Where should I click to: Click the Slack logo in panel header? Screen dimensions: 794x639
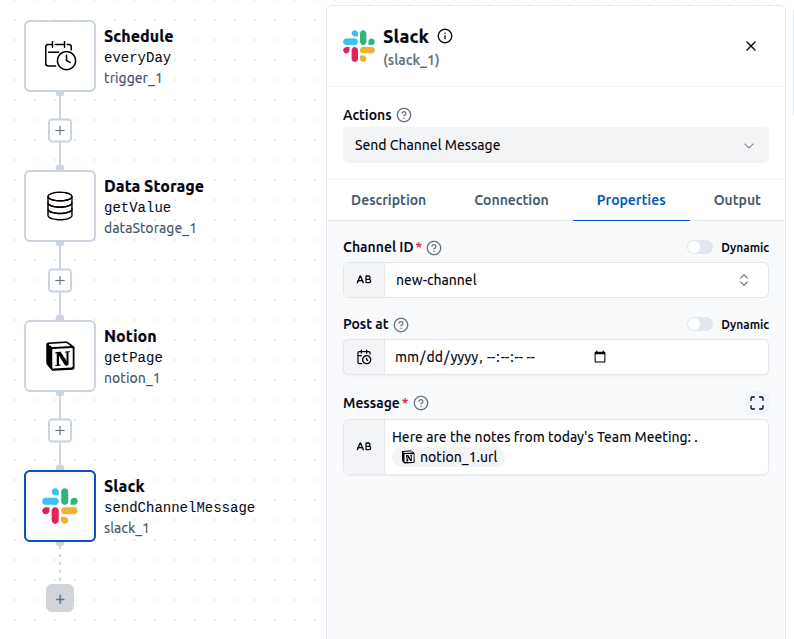(359, 46)
